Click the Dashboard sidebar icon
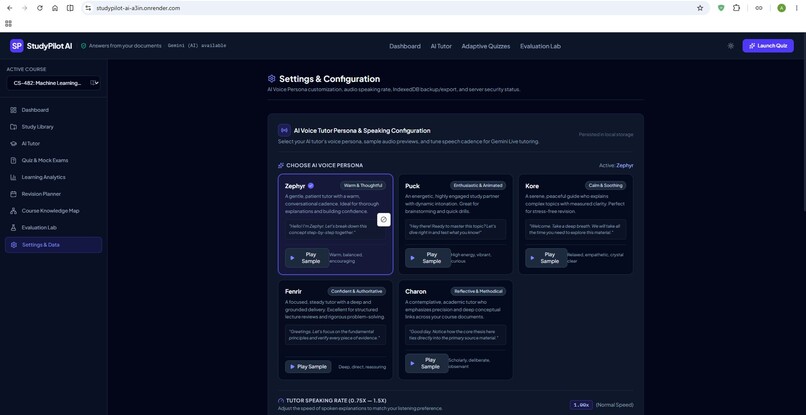Viewport: 806px width, 415px height. coord(13,110)
